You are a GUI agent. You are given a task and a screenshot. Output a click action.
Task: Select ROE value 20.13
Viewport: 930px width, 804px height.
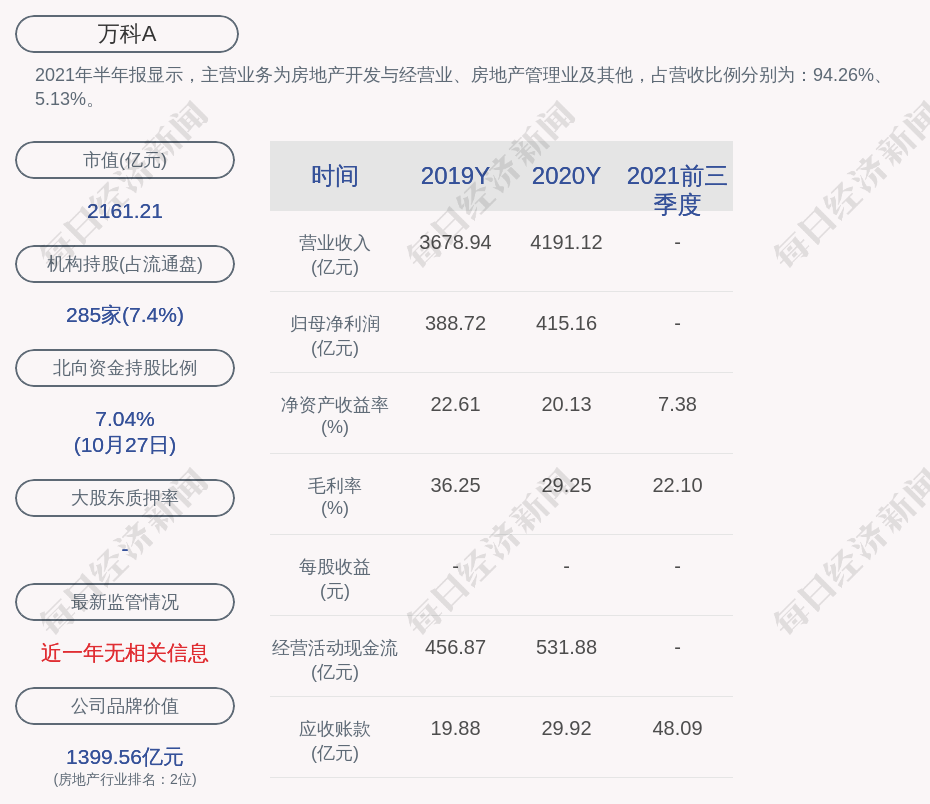click(566, 404)
